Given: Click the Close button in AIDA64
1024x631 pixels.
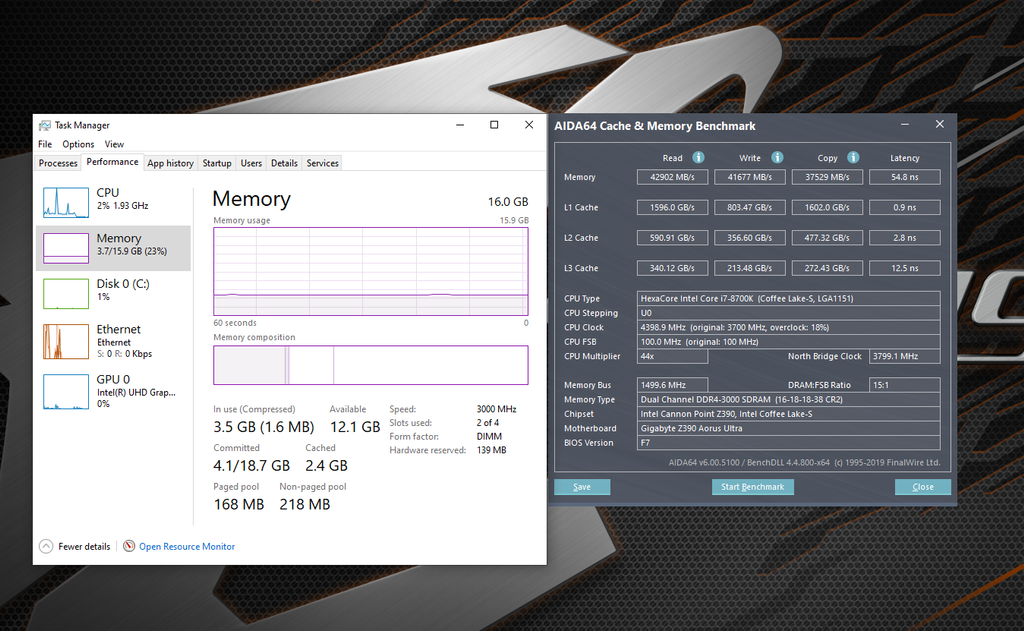Looking at the screenshot, I should pos(923,487).
